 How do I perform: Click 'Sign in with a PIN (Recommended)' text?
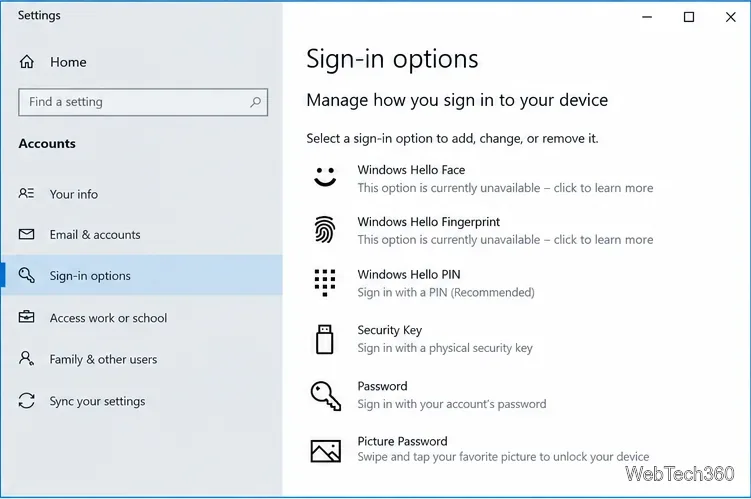[446, 292]
